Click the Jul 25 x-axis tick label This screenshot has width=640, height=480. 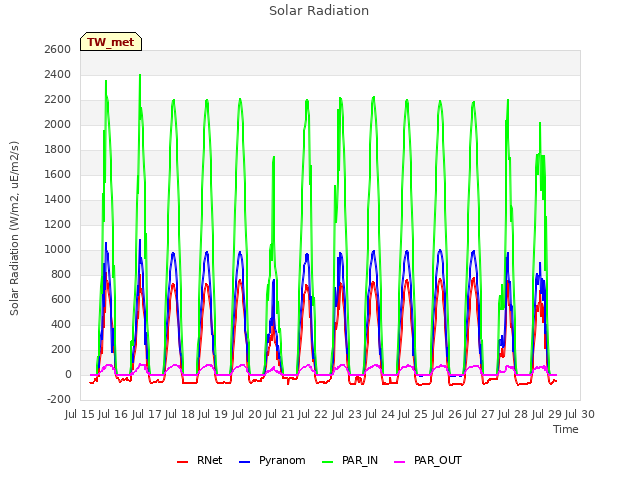click(413, 414)
